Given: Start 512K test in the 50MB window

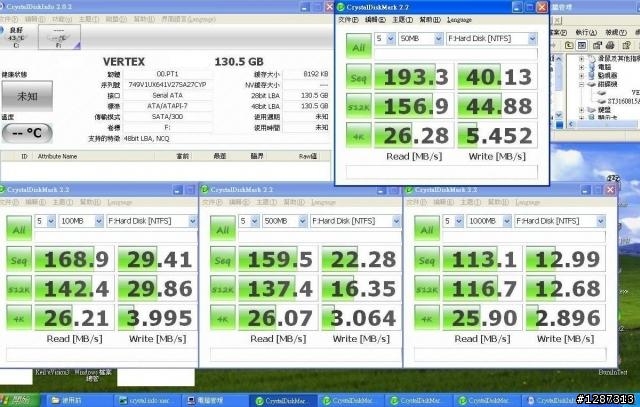Looking at the screenshot, I should [x=358, y=106].
